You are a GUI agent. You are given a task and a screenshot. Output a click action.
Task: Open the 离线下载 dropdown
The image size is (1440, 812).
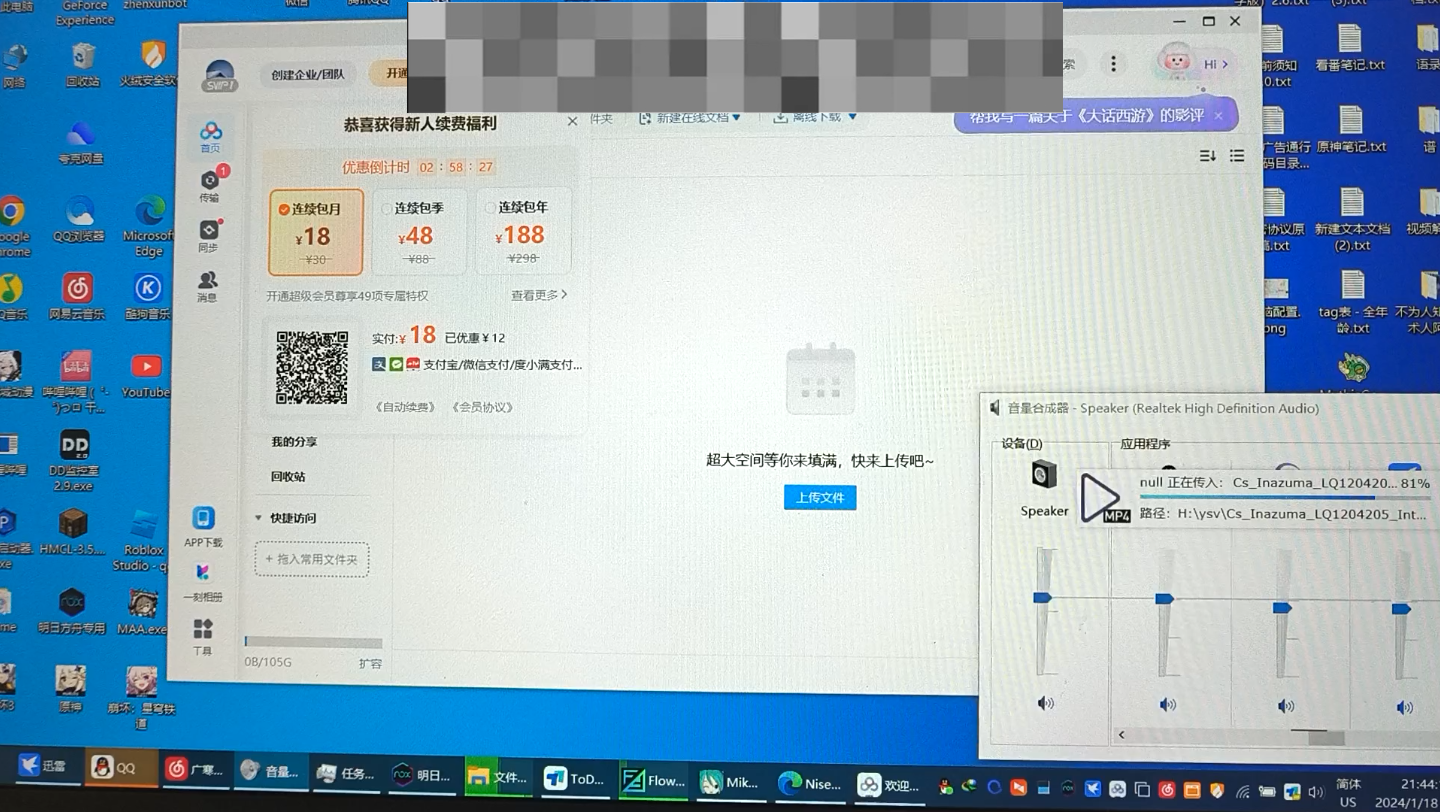pos(815,117)
